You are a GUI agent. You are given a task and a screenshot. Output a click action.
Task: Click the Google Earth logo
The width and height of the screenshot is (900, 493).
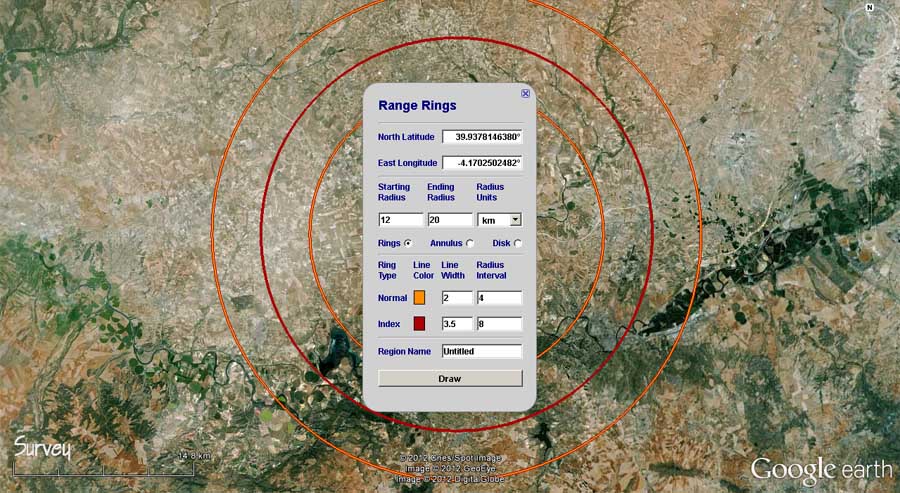click(x=820, y=470)
